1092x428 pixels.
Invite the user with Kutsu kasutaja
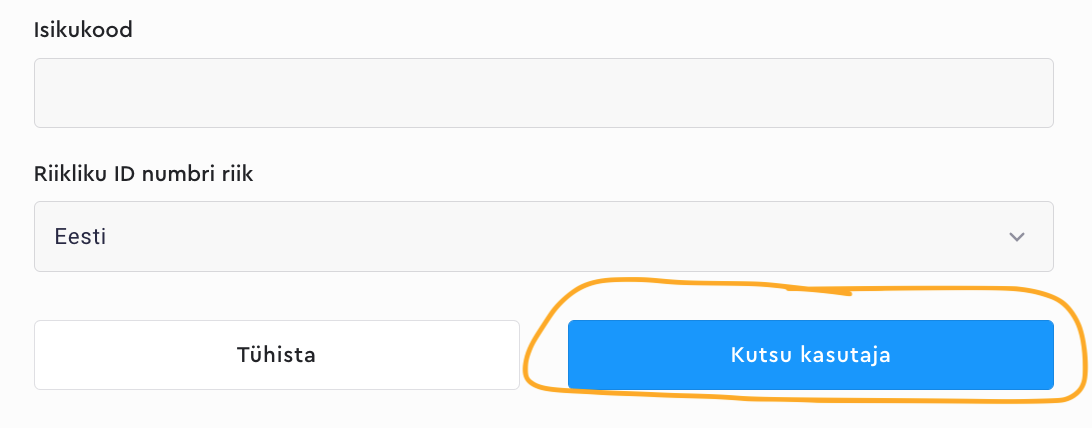pyautogui.click(x=810, y=355)
